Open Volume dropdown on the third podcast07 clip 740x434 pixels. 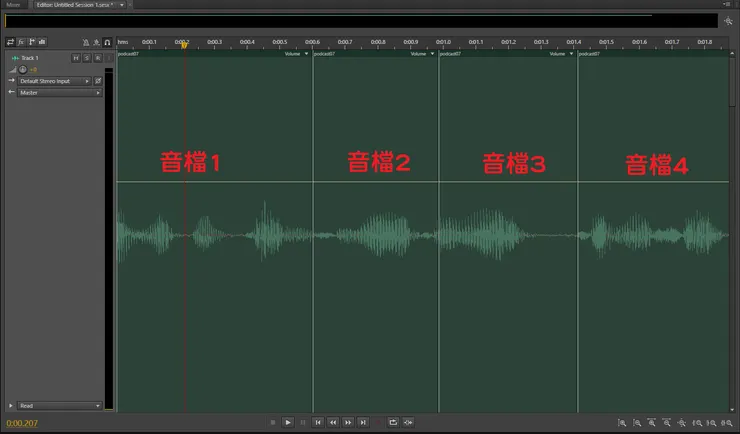pos(561,54)
